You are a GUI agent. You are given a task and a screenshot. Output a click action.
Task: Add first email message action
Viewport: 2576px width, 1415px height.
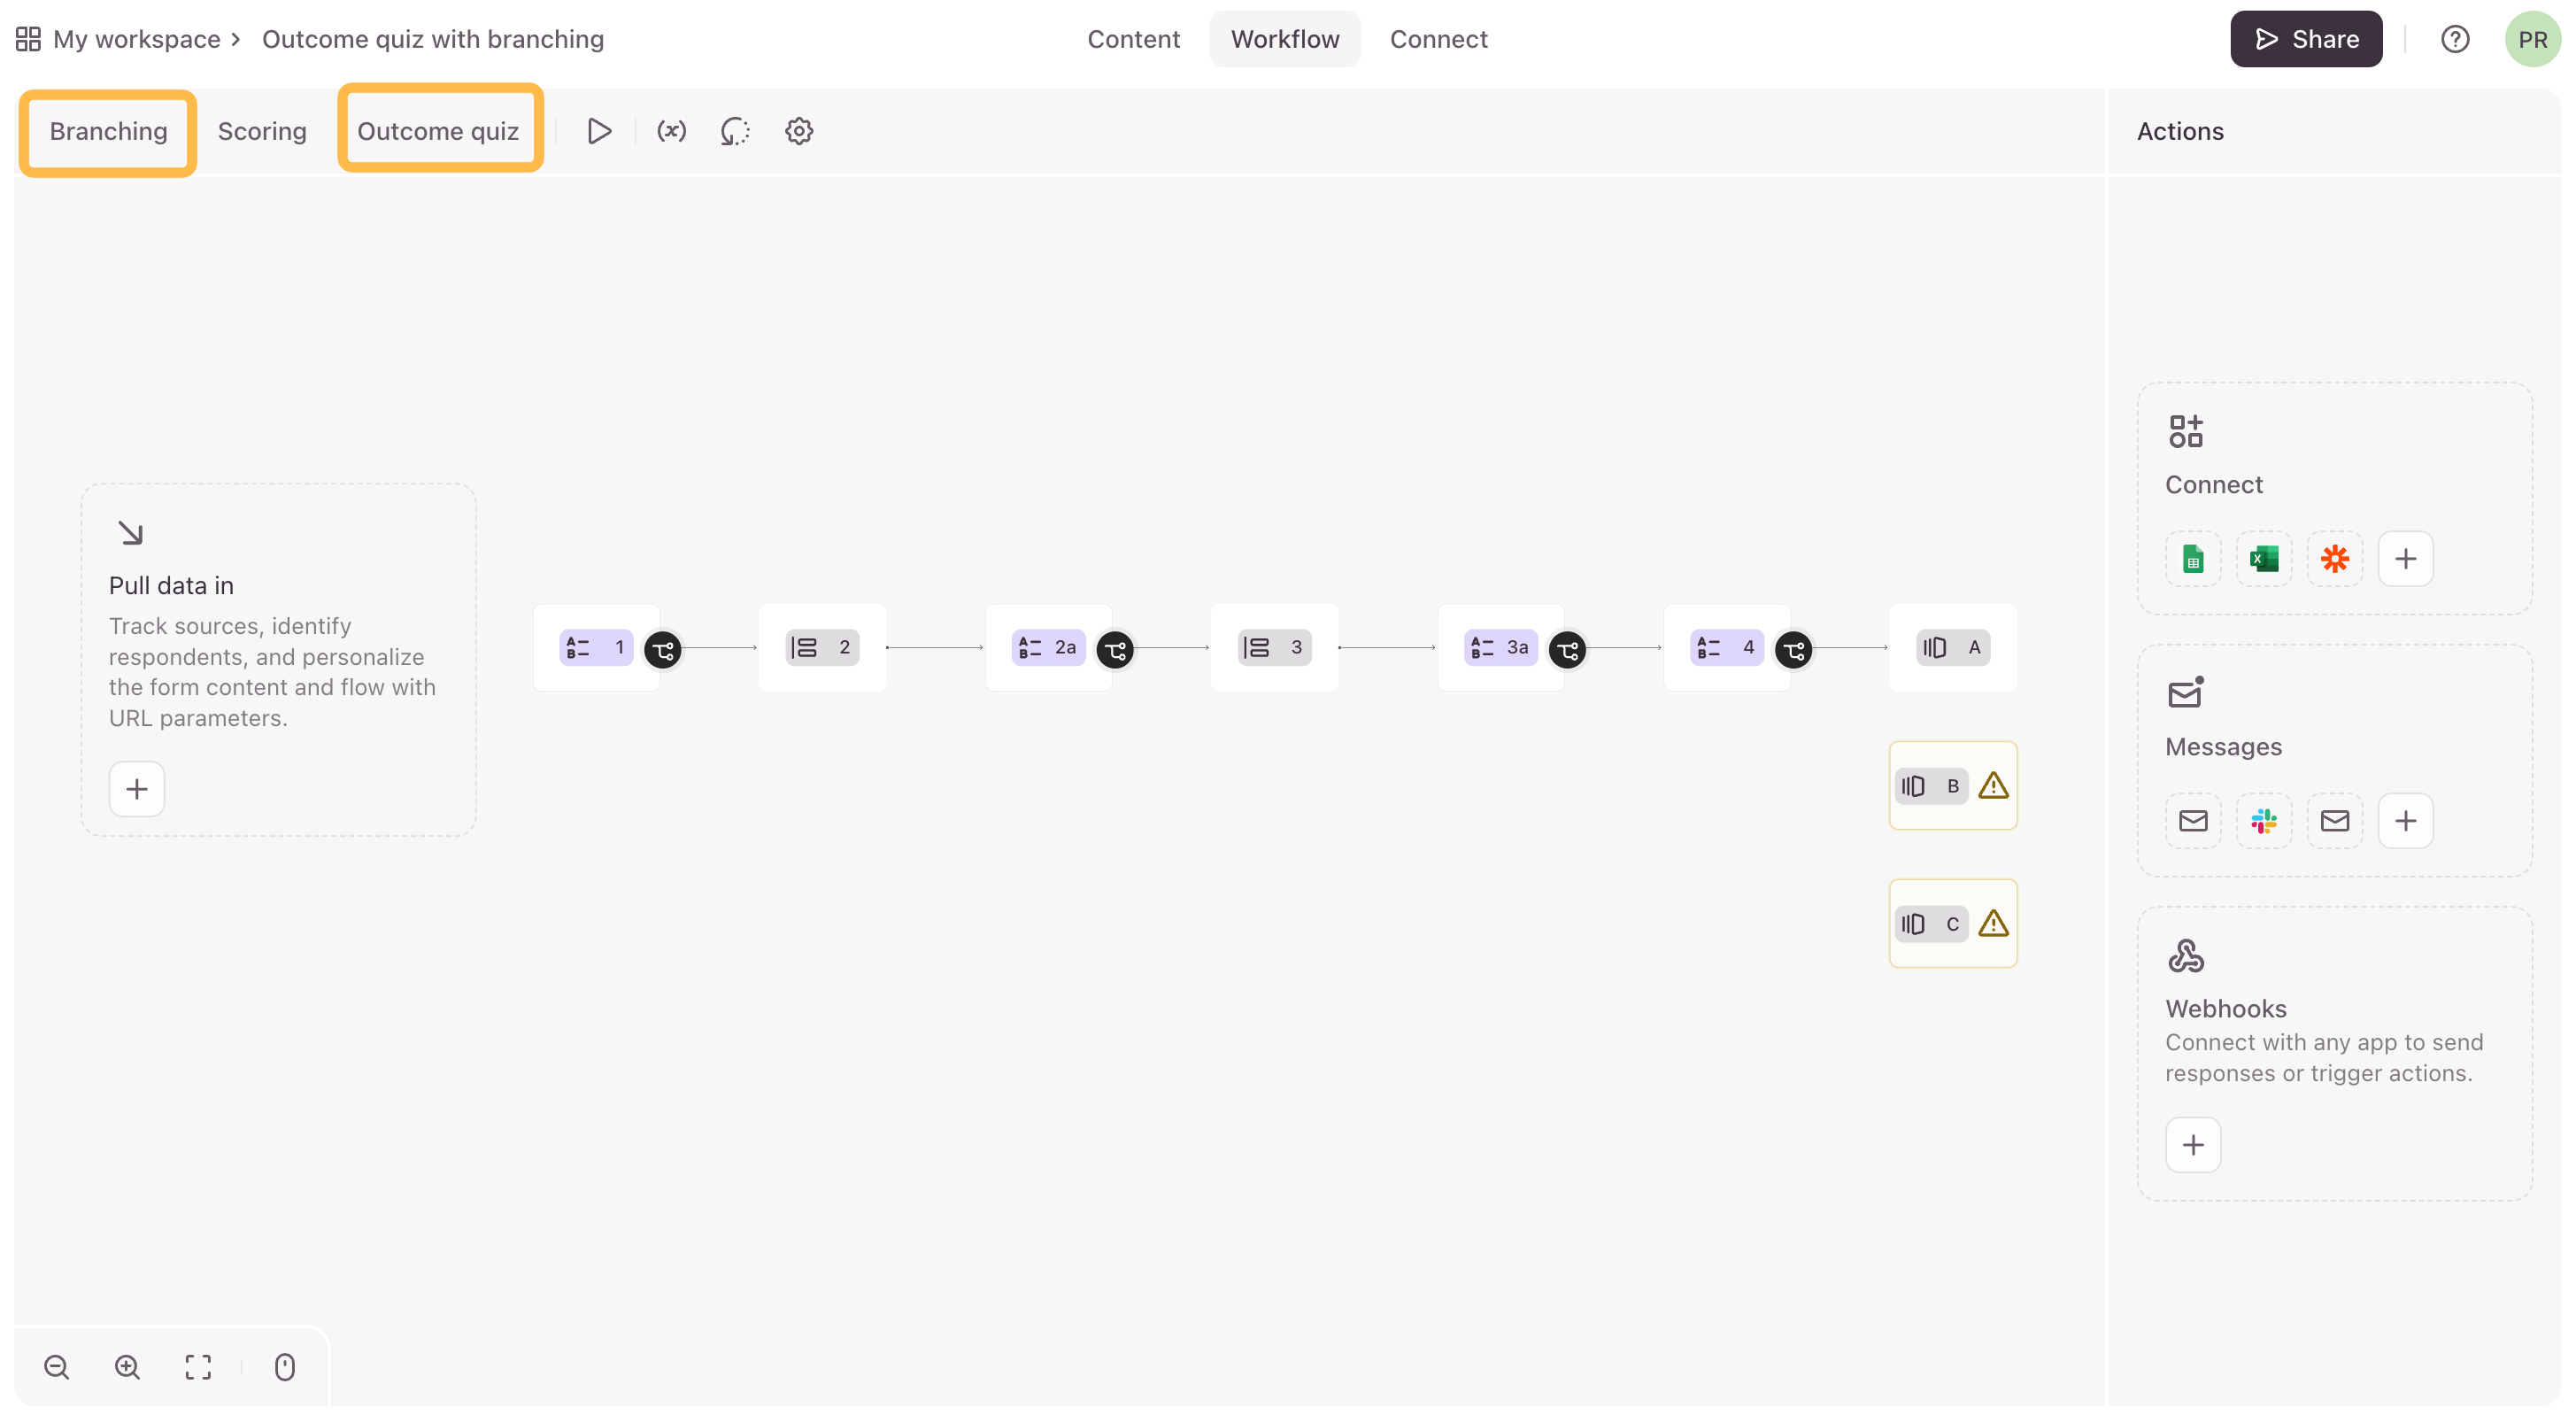coord(2192,821)
